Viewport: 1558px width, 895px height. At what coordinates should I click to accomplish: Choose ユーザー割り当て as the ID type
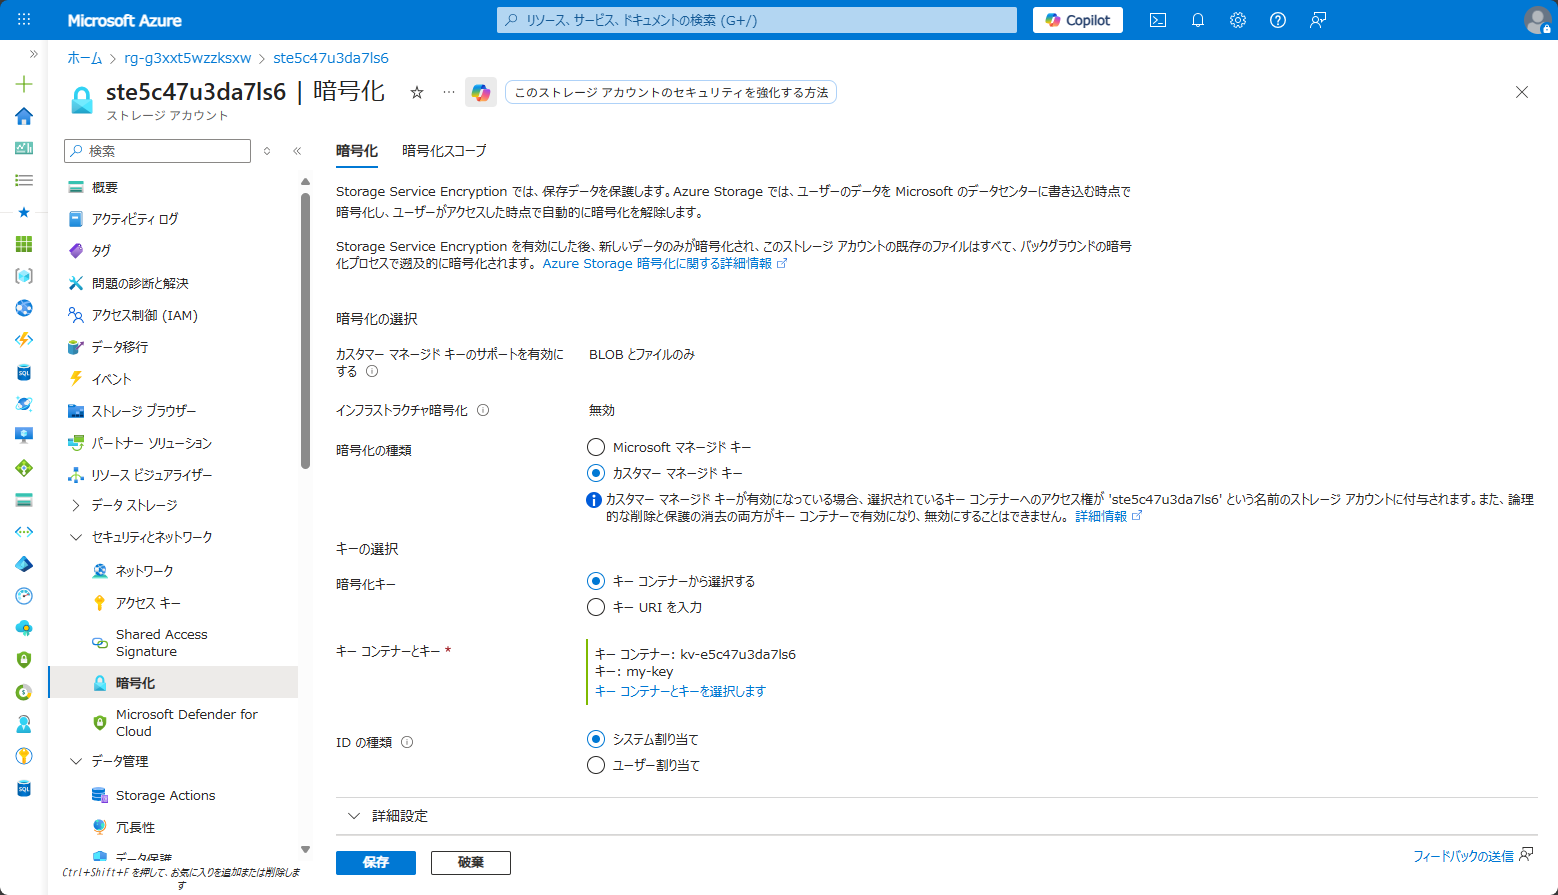pos(596,765)
